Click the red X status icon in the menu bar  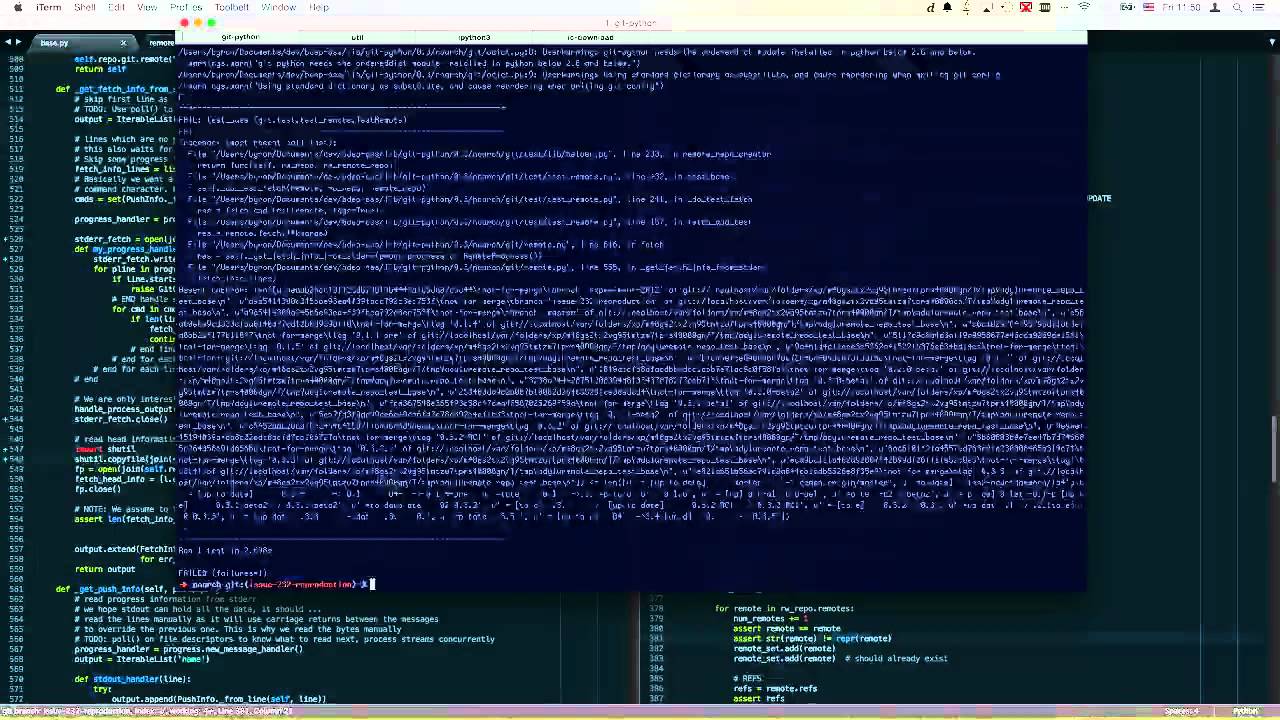tap(1026, 7)
